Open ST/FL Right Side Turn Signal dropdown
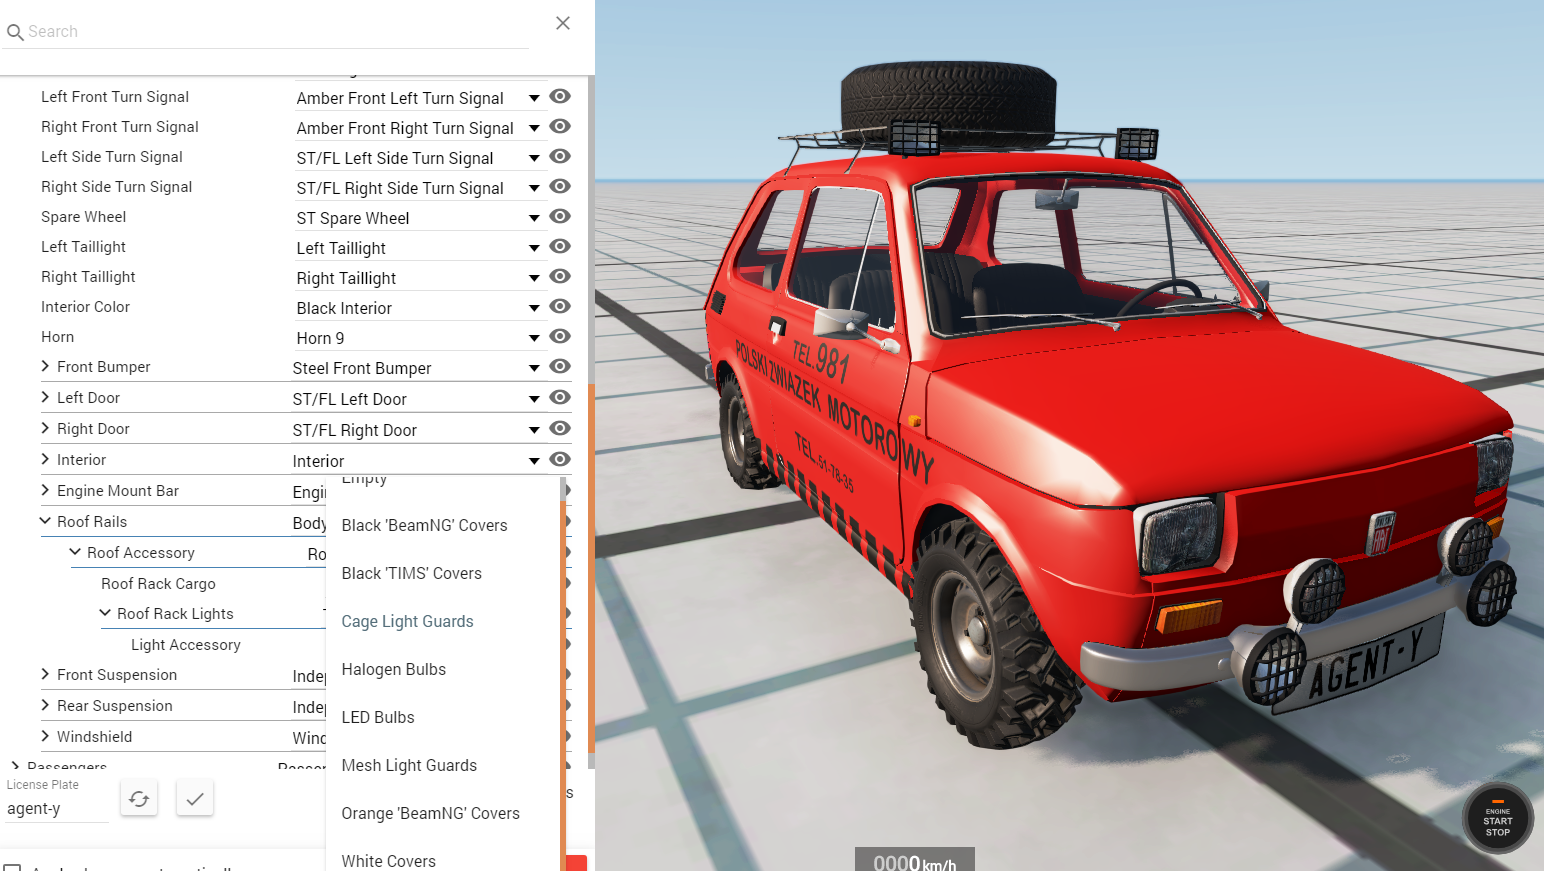The height and width of the screenshot is (871, 1544). [419, 188]
